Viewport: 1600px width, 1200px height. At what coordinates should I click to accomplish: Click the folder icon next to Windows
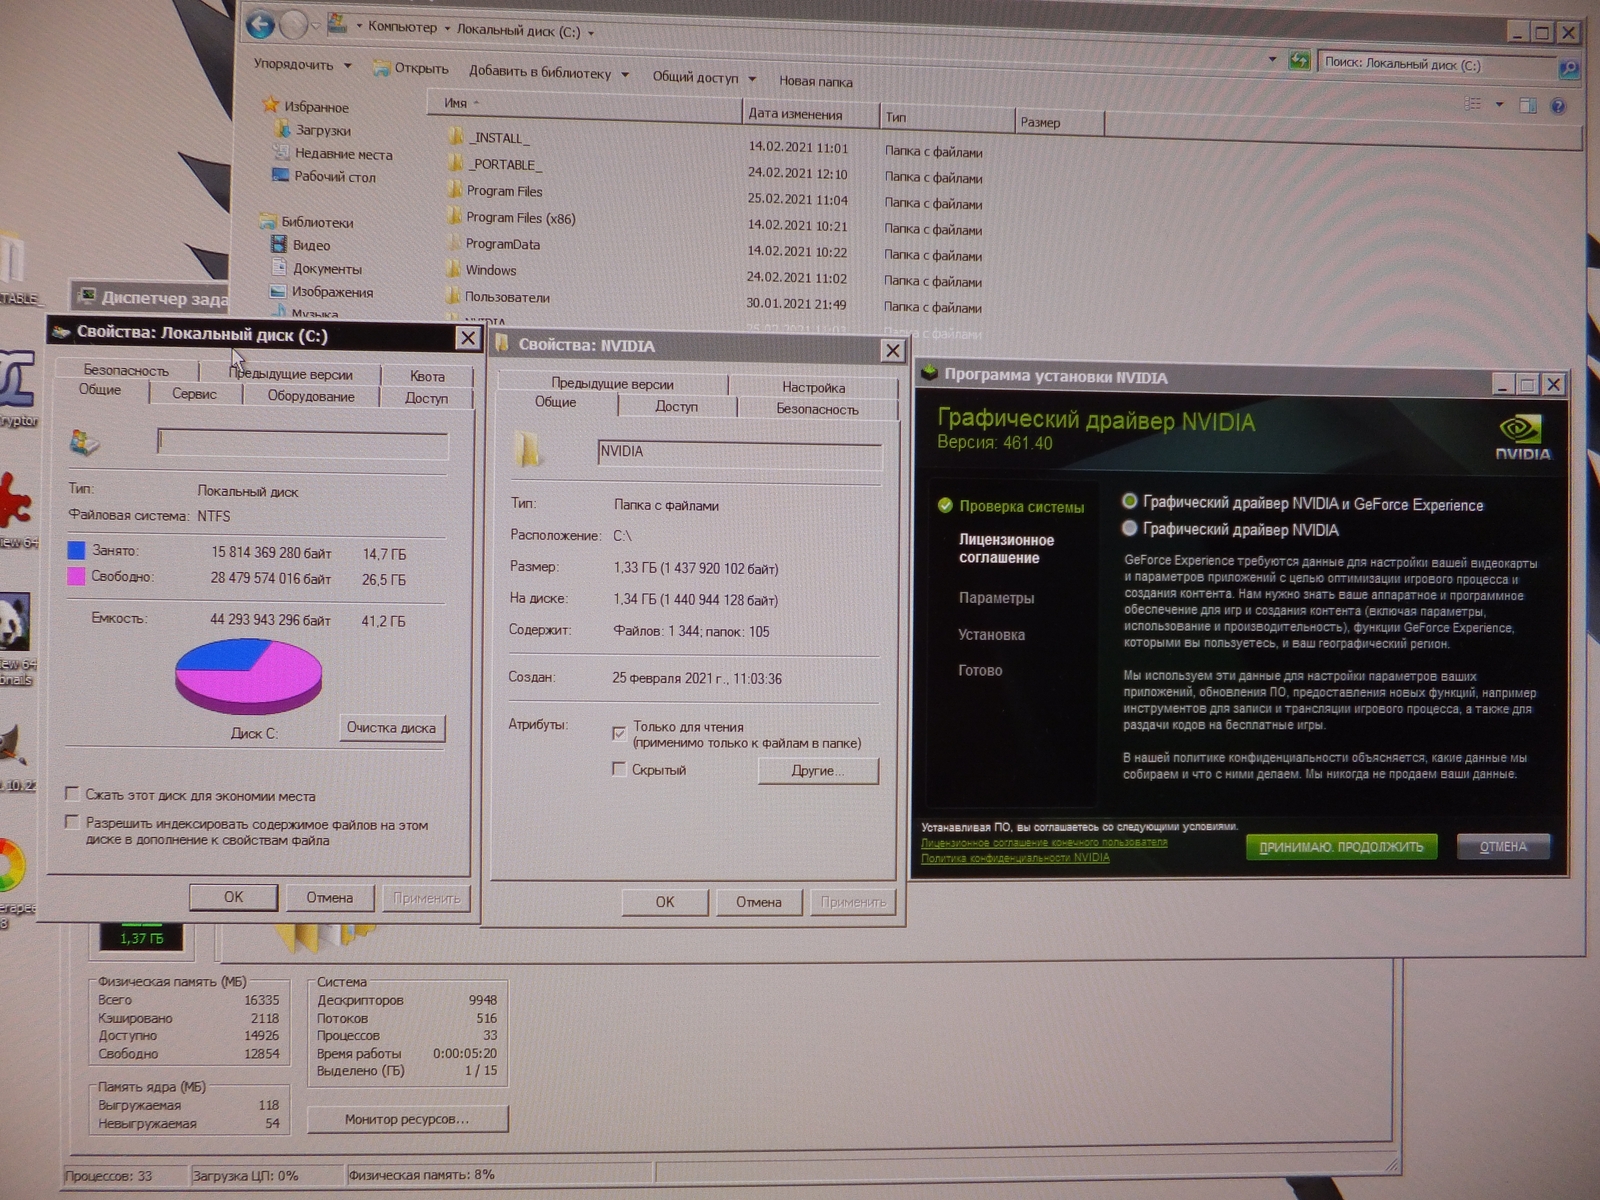(x=452, y=269)
